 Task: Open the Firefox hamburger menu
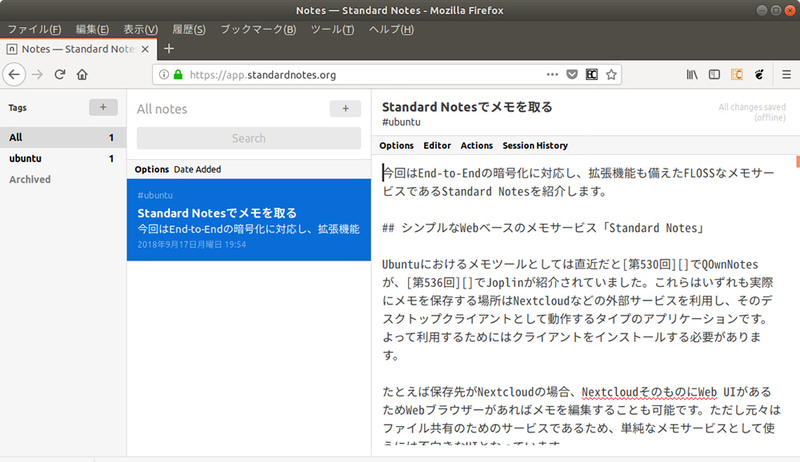(x=786, y=75)
